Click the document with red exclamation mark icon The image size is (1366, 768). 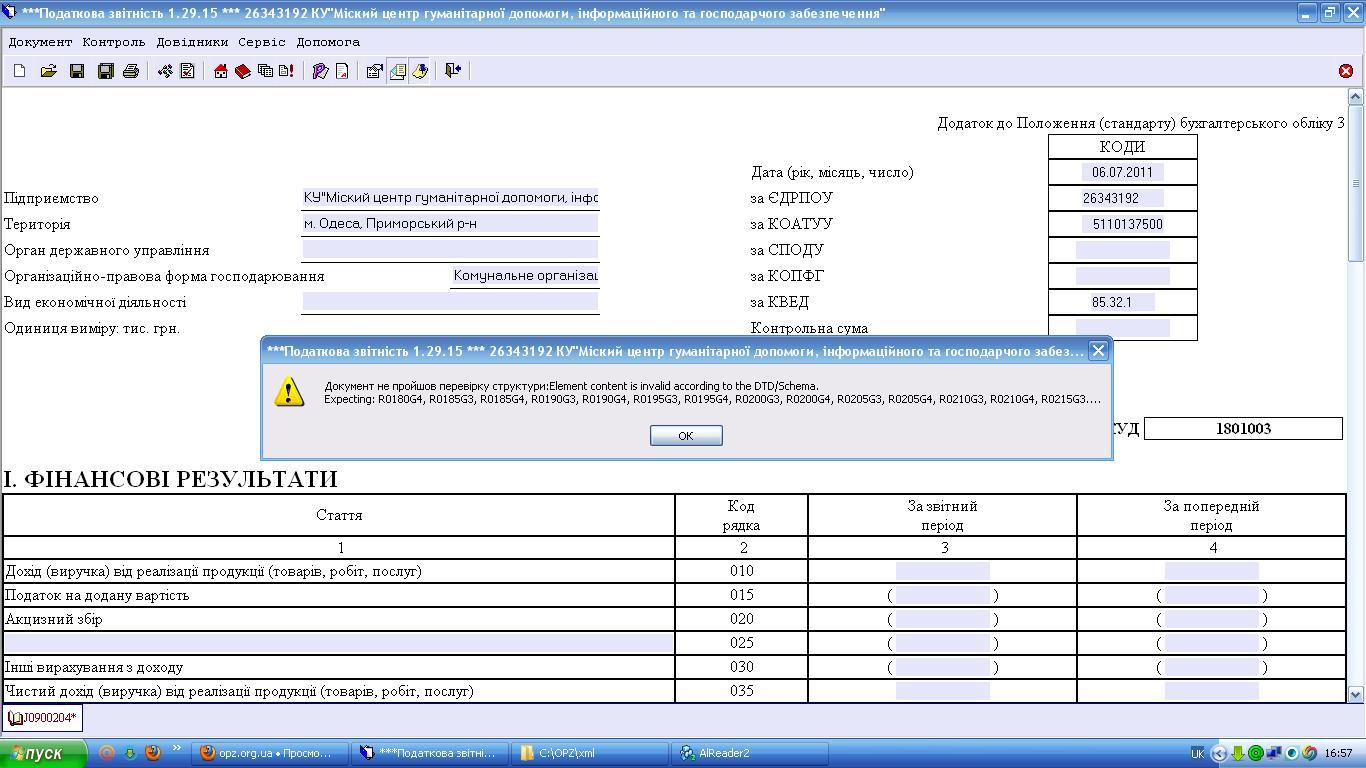click(286, 71)
